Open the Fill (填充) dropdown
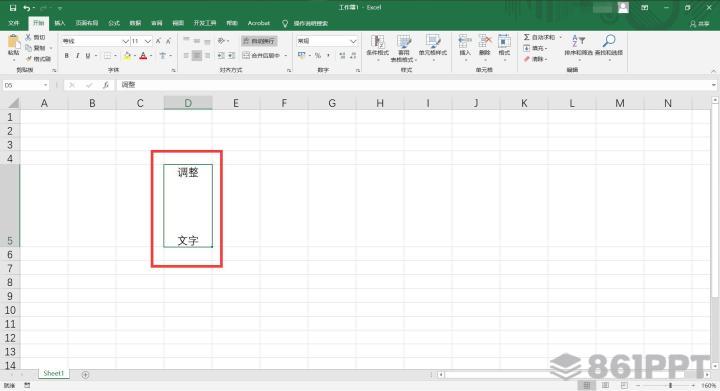The image size is (720, 391). (x=535, y=48)
